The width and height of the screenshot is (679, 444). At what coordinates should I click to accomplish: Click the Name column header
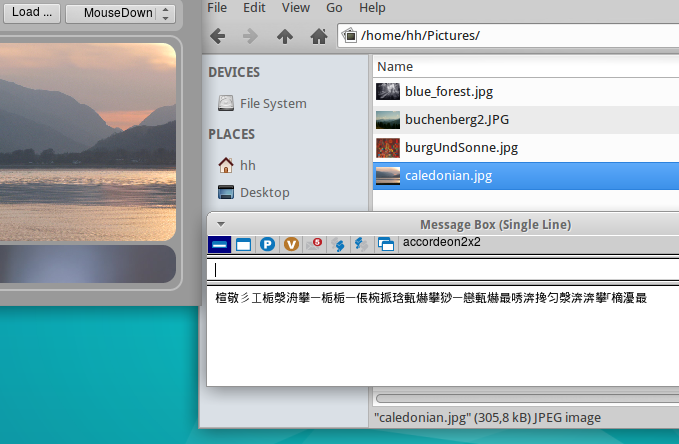point(395,66)
